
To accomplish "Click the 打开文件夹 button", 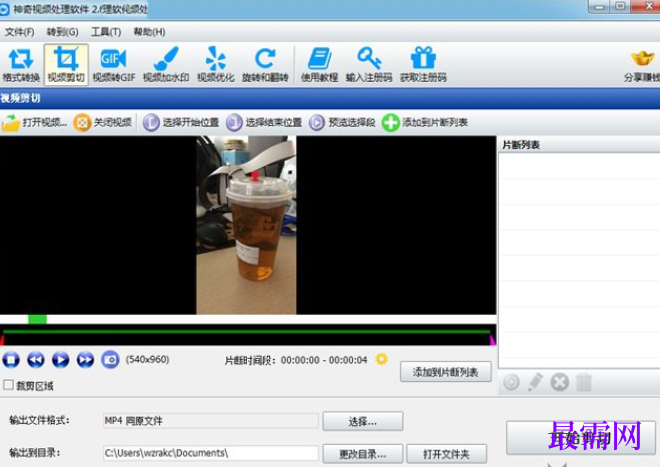I will pyautogui.click(x=447, y=454).
